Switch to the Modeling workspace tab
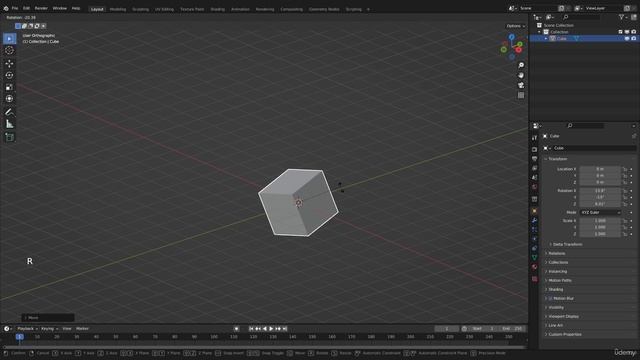The image size is (640, 360). [x=118, y=9]
